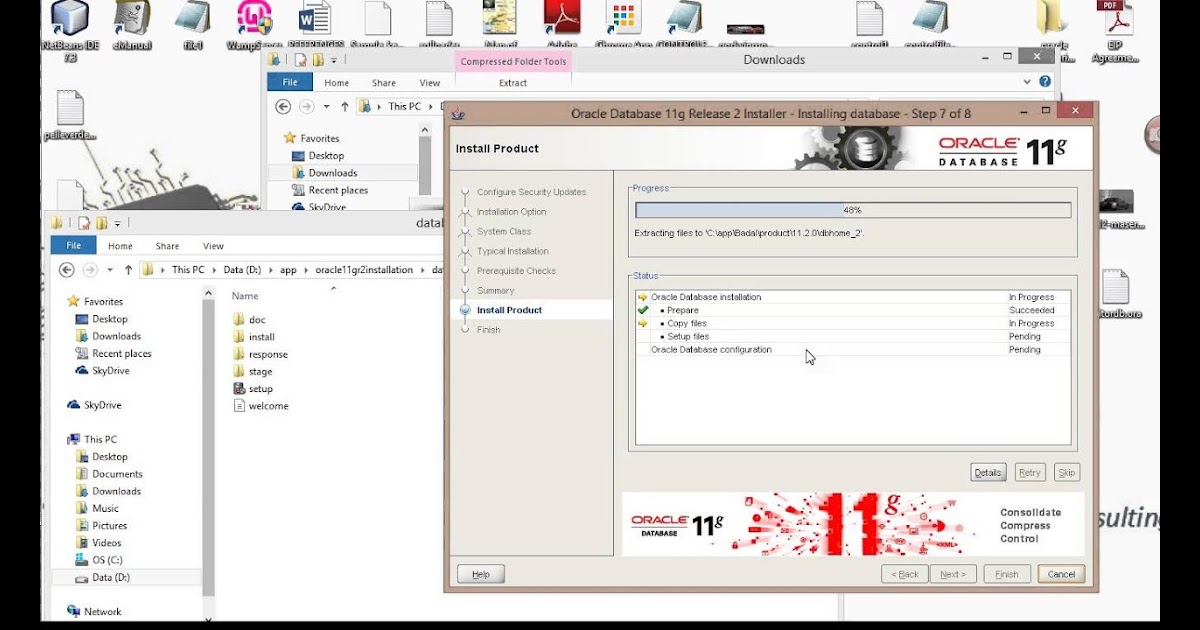The image size is (1200, 630).
Task: Open File menu in database folder window
Action: pyautogui.click(x=73, y=246)
